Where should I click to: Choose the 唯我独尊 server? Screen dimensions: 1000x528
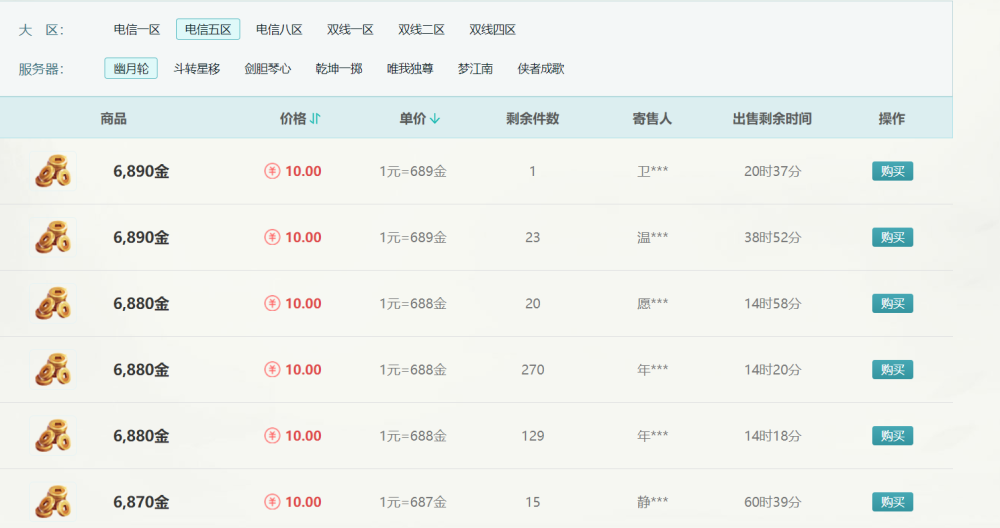coord(410,69)
